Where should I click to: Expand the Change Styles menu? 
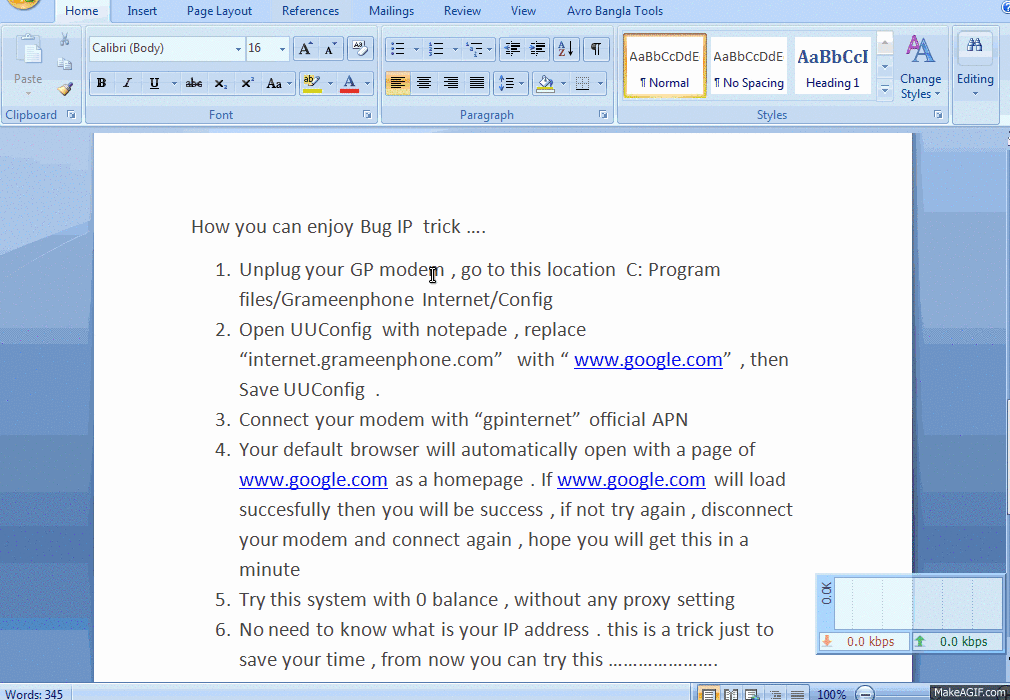pos(920,68)
